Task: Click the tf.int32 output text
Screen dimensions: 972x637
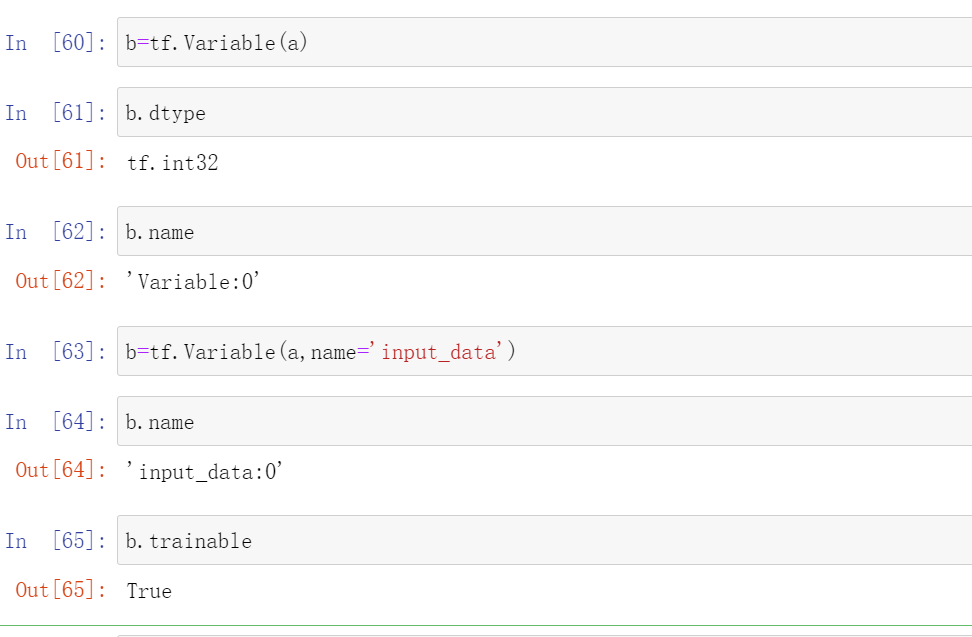Action: (x=173, y=162)
